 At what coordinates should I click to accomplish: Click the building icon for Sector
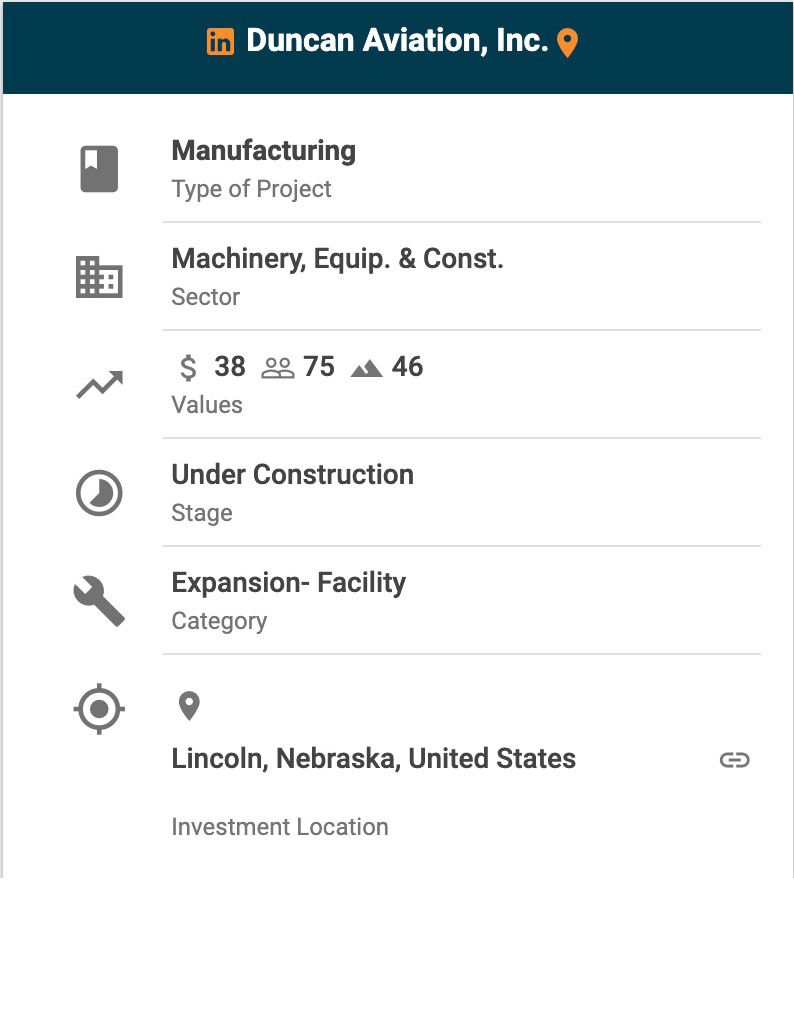pyautogui.click(x=99, y=277)
